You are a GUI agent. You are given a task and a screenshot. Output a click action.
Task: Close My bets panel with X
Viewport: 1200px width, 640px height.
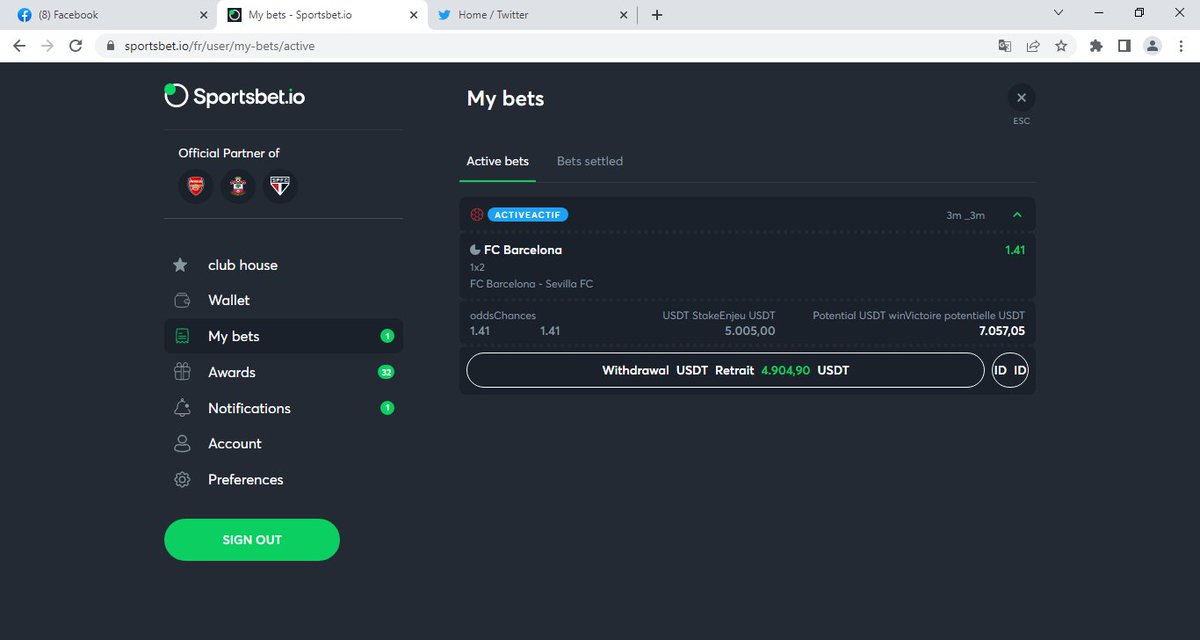click(x=1021, y=98)
